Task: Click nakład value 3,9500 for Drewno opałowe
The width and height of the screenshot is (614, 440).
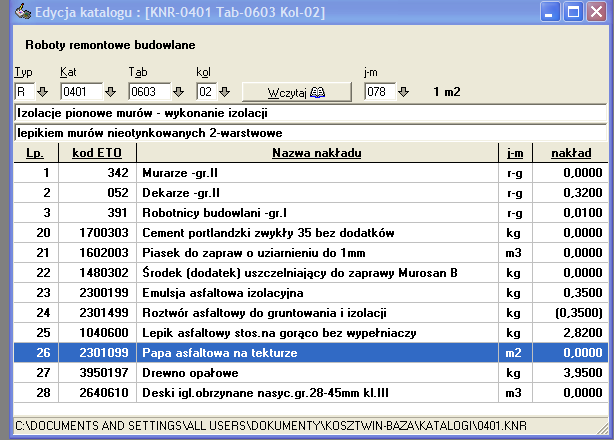Action: point(583,373)
